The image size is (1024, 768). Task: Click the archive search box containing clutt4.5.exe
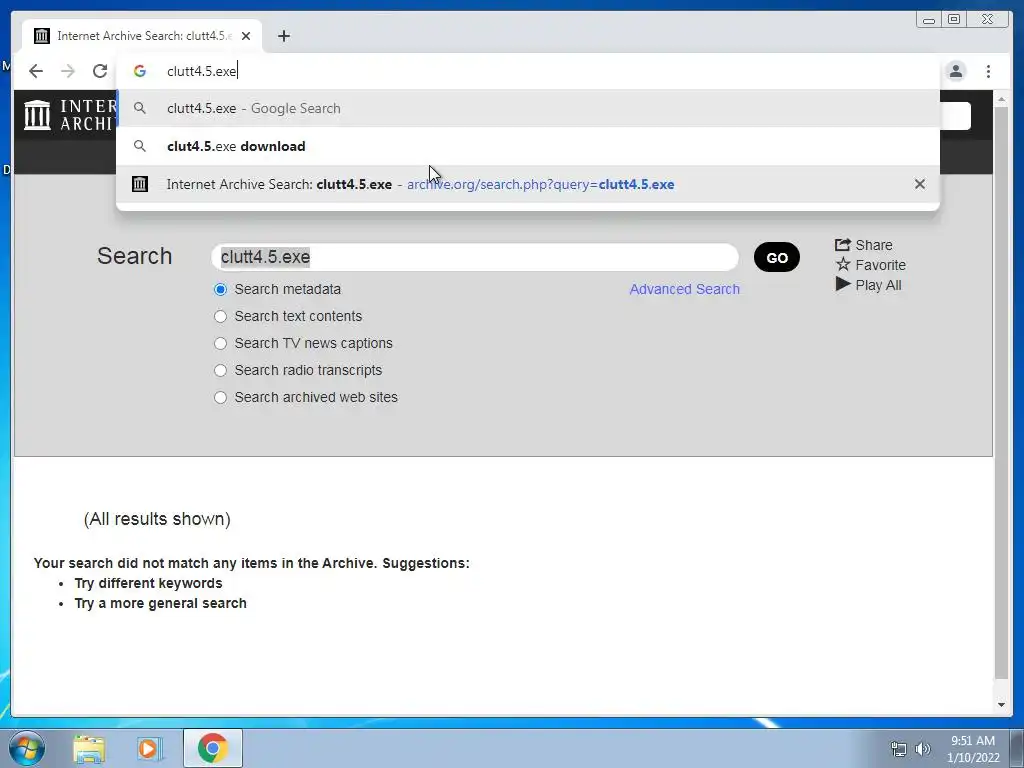(x=475, y=257)
